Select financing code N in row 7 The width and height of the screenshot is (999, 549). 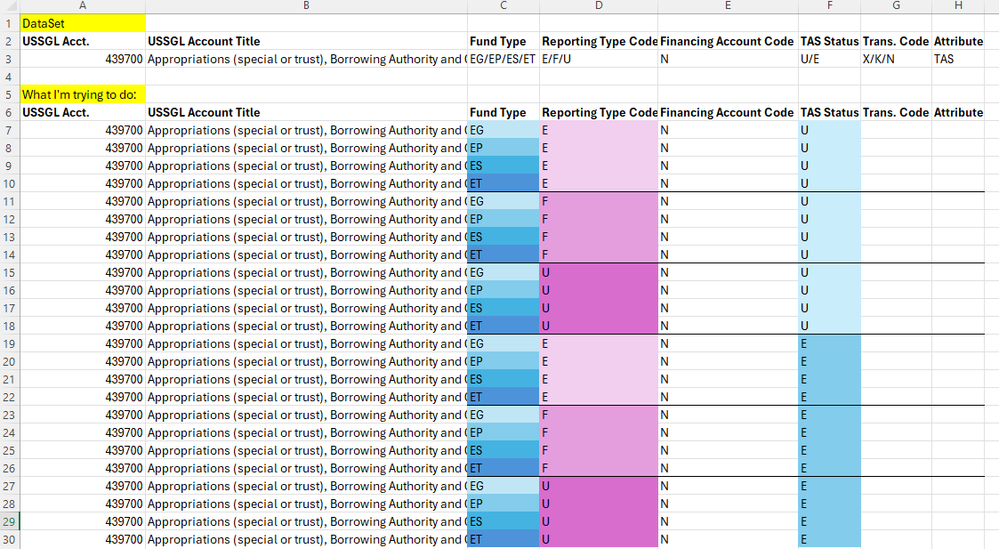(x=728, y=131)
